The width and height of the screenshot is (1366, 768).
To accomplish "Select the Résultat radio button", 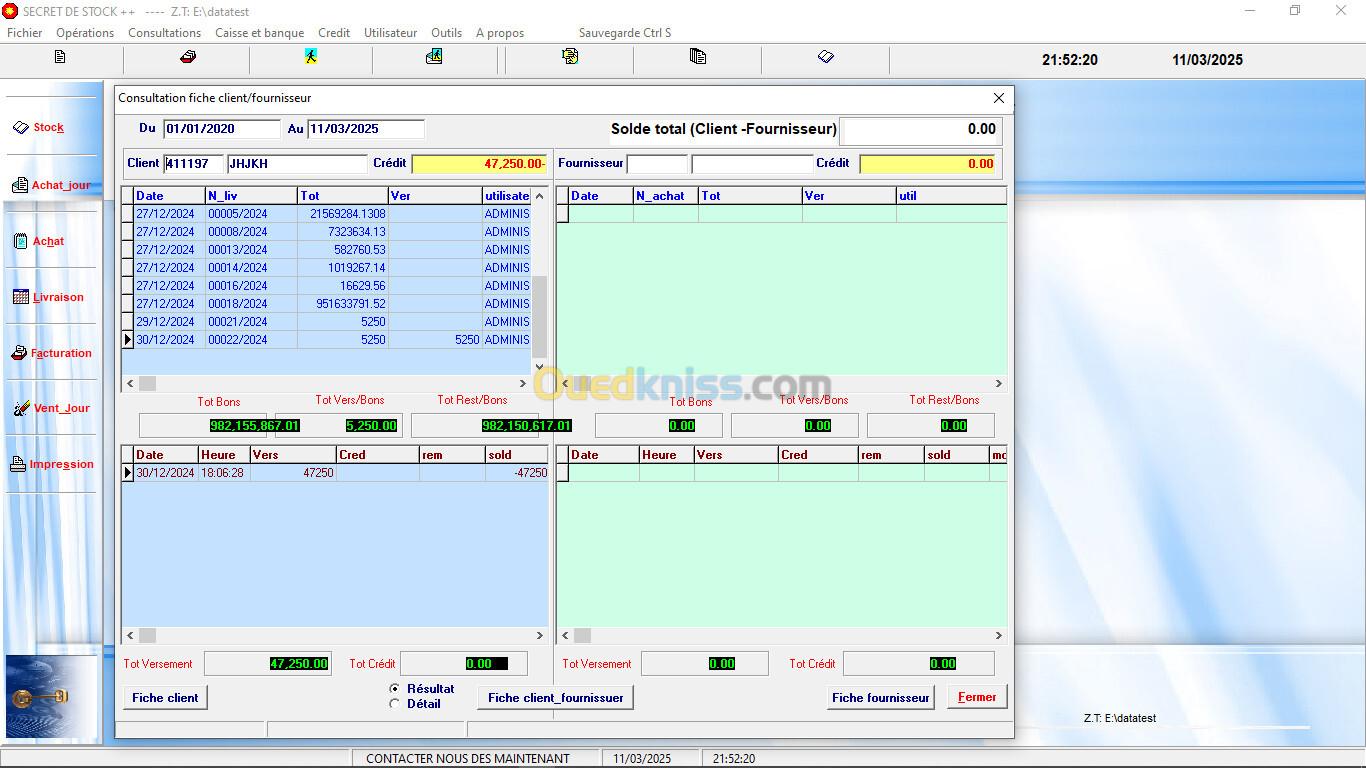I will (395, 689).
